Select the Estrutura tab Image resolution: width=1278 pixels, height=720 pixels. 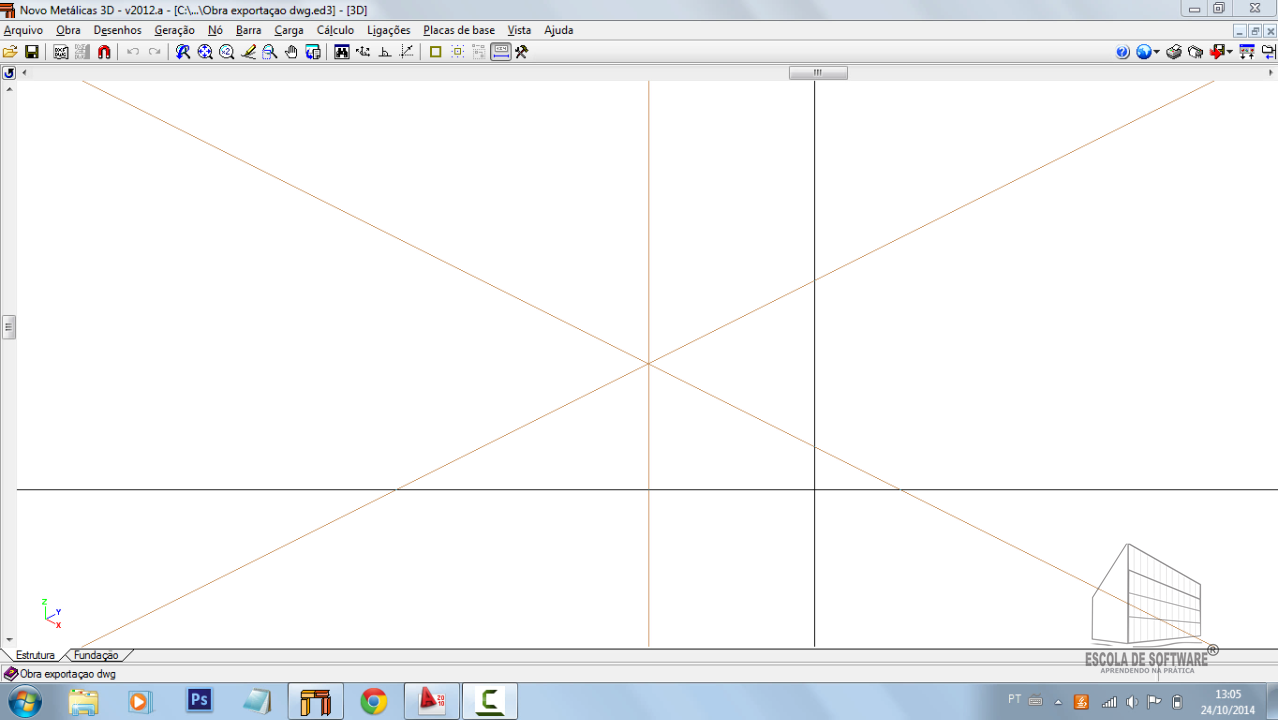tap(35, 655)
